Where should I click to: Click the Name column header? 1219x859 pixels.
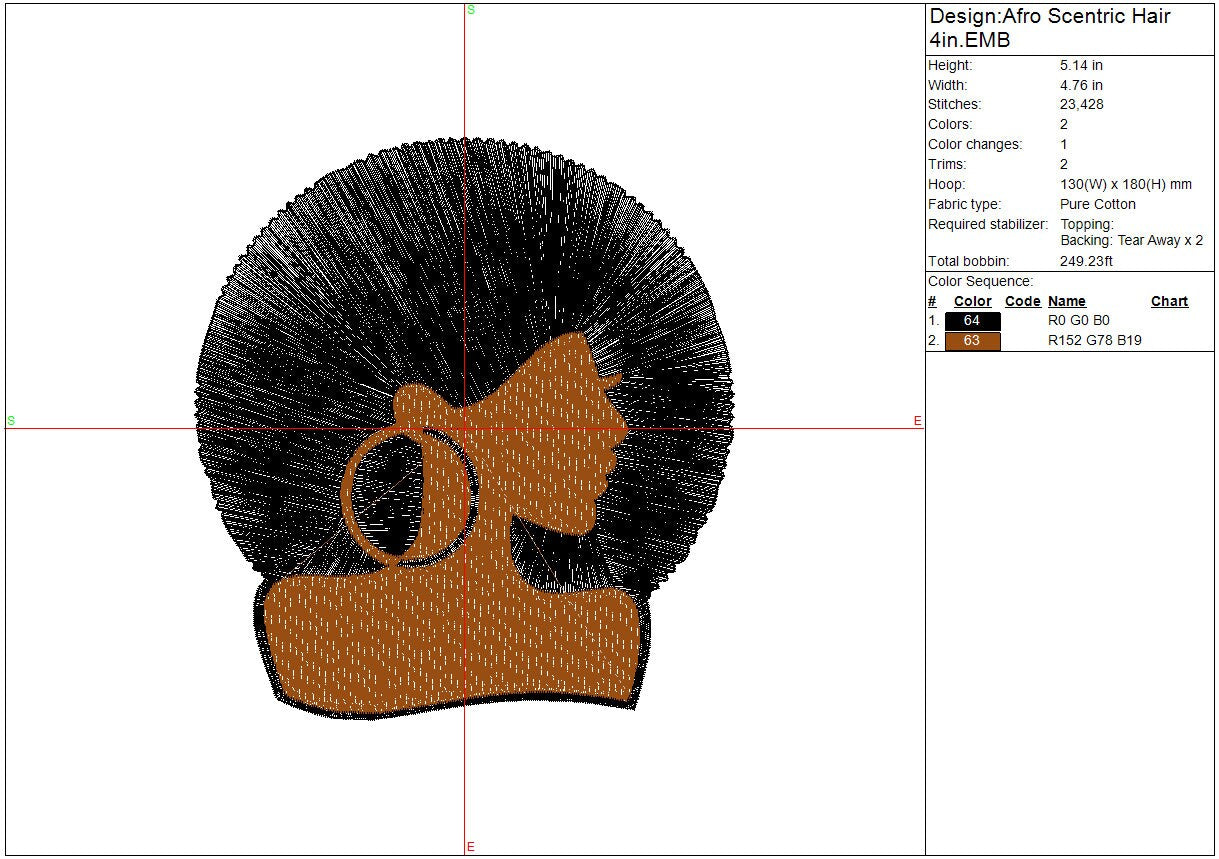click(x=1066, y=301)
